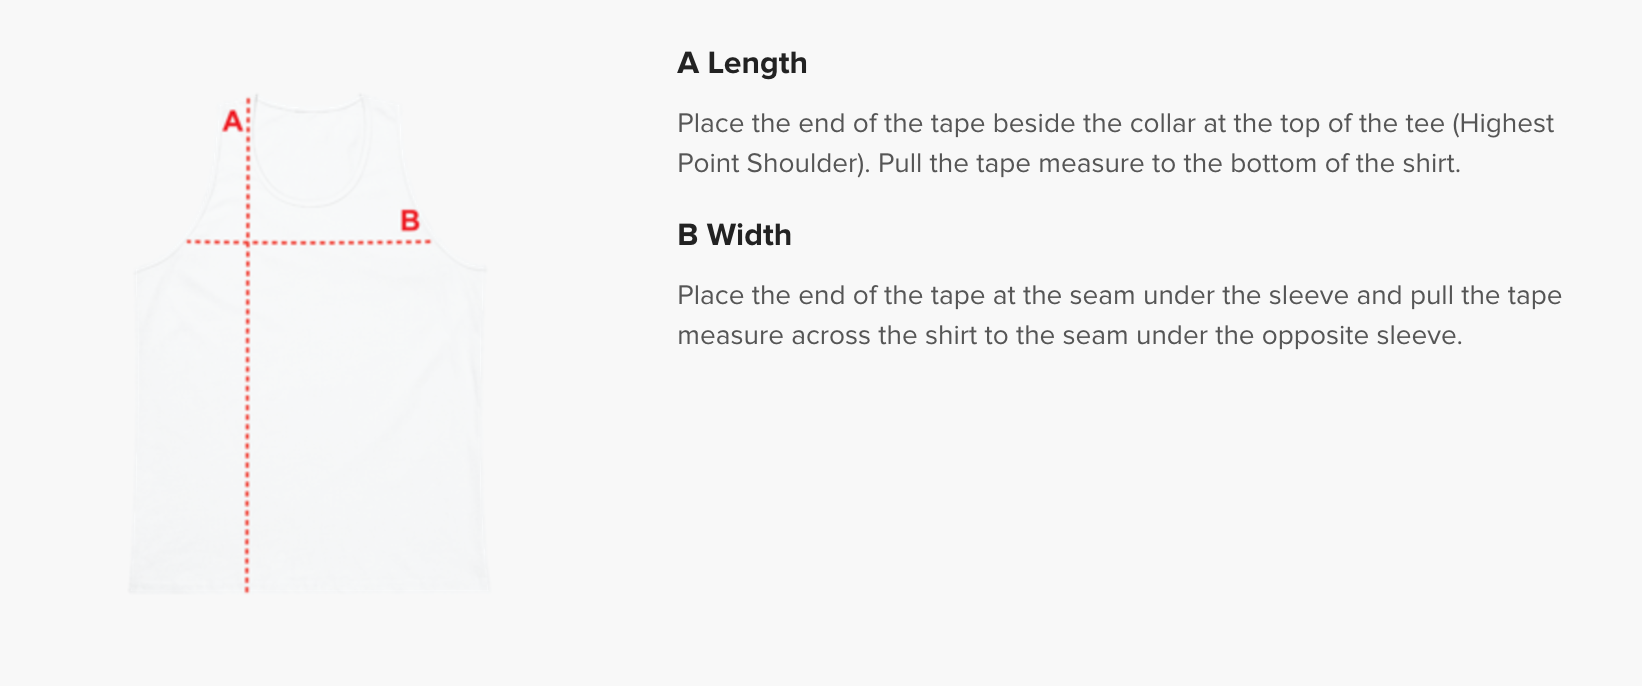This screenshot has height=686, width=1642.
Task: Select the horizontal red dotted width line
Action: pyautogui.click(x=309, y=242)
